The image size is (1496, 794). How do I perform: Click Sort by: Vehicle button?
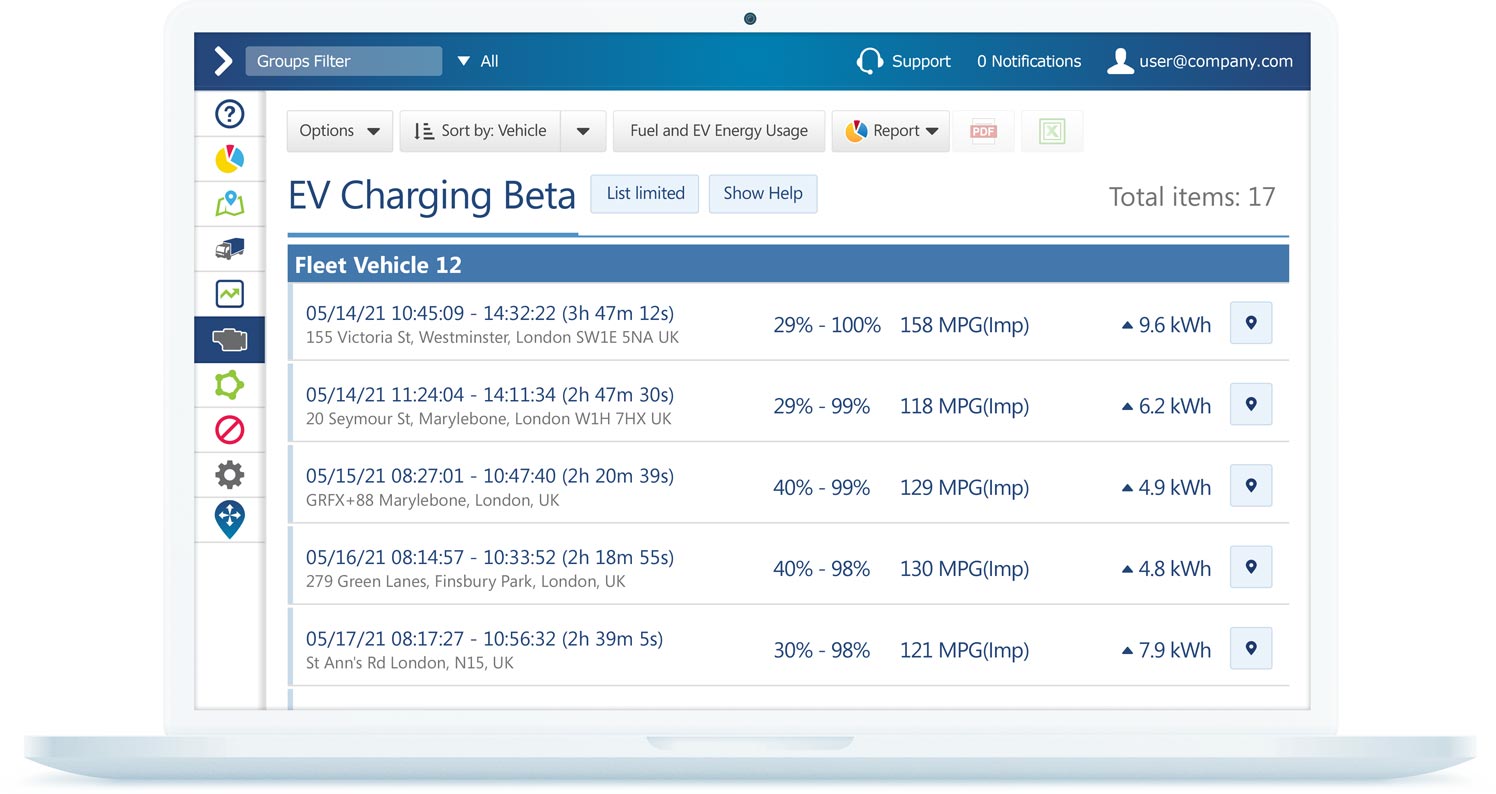480,131
